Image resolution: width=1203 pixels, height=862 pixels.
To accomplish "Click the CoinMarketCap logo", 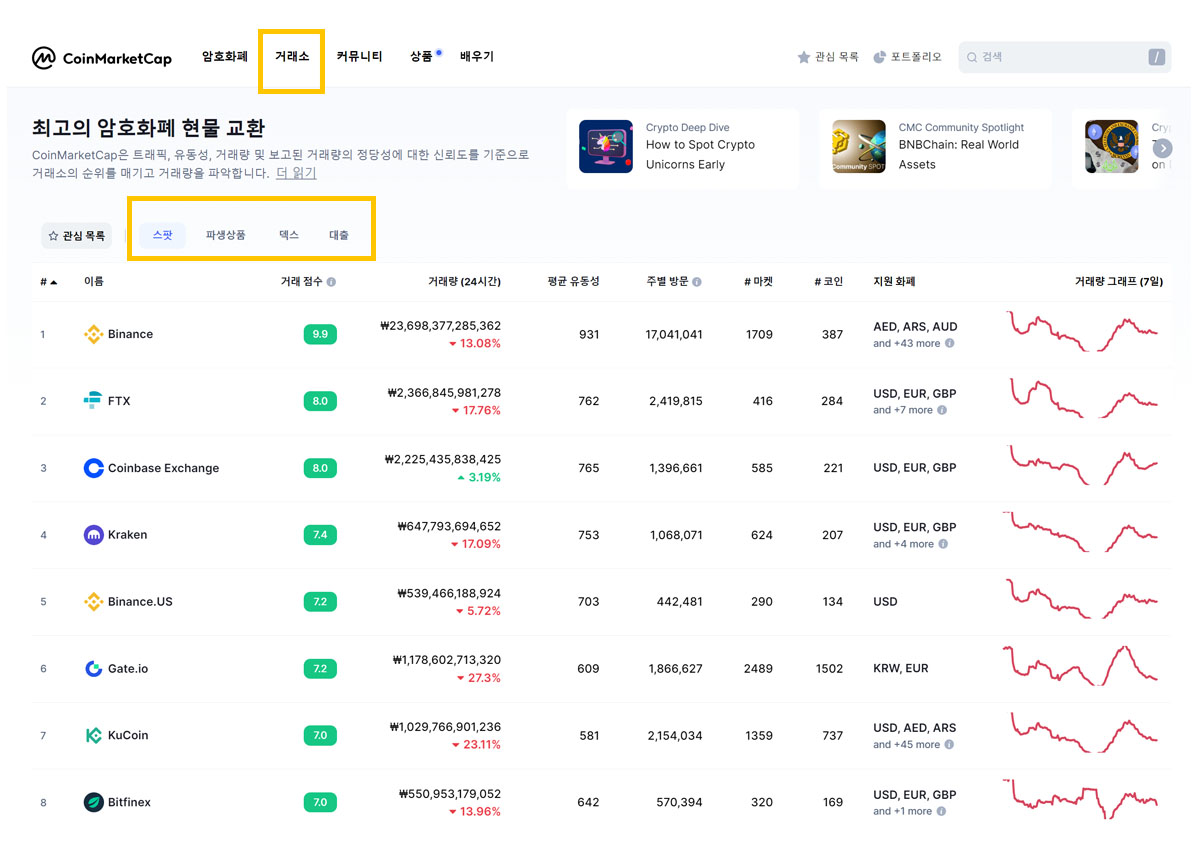I will coord(102,58).
